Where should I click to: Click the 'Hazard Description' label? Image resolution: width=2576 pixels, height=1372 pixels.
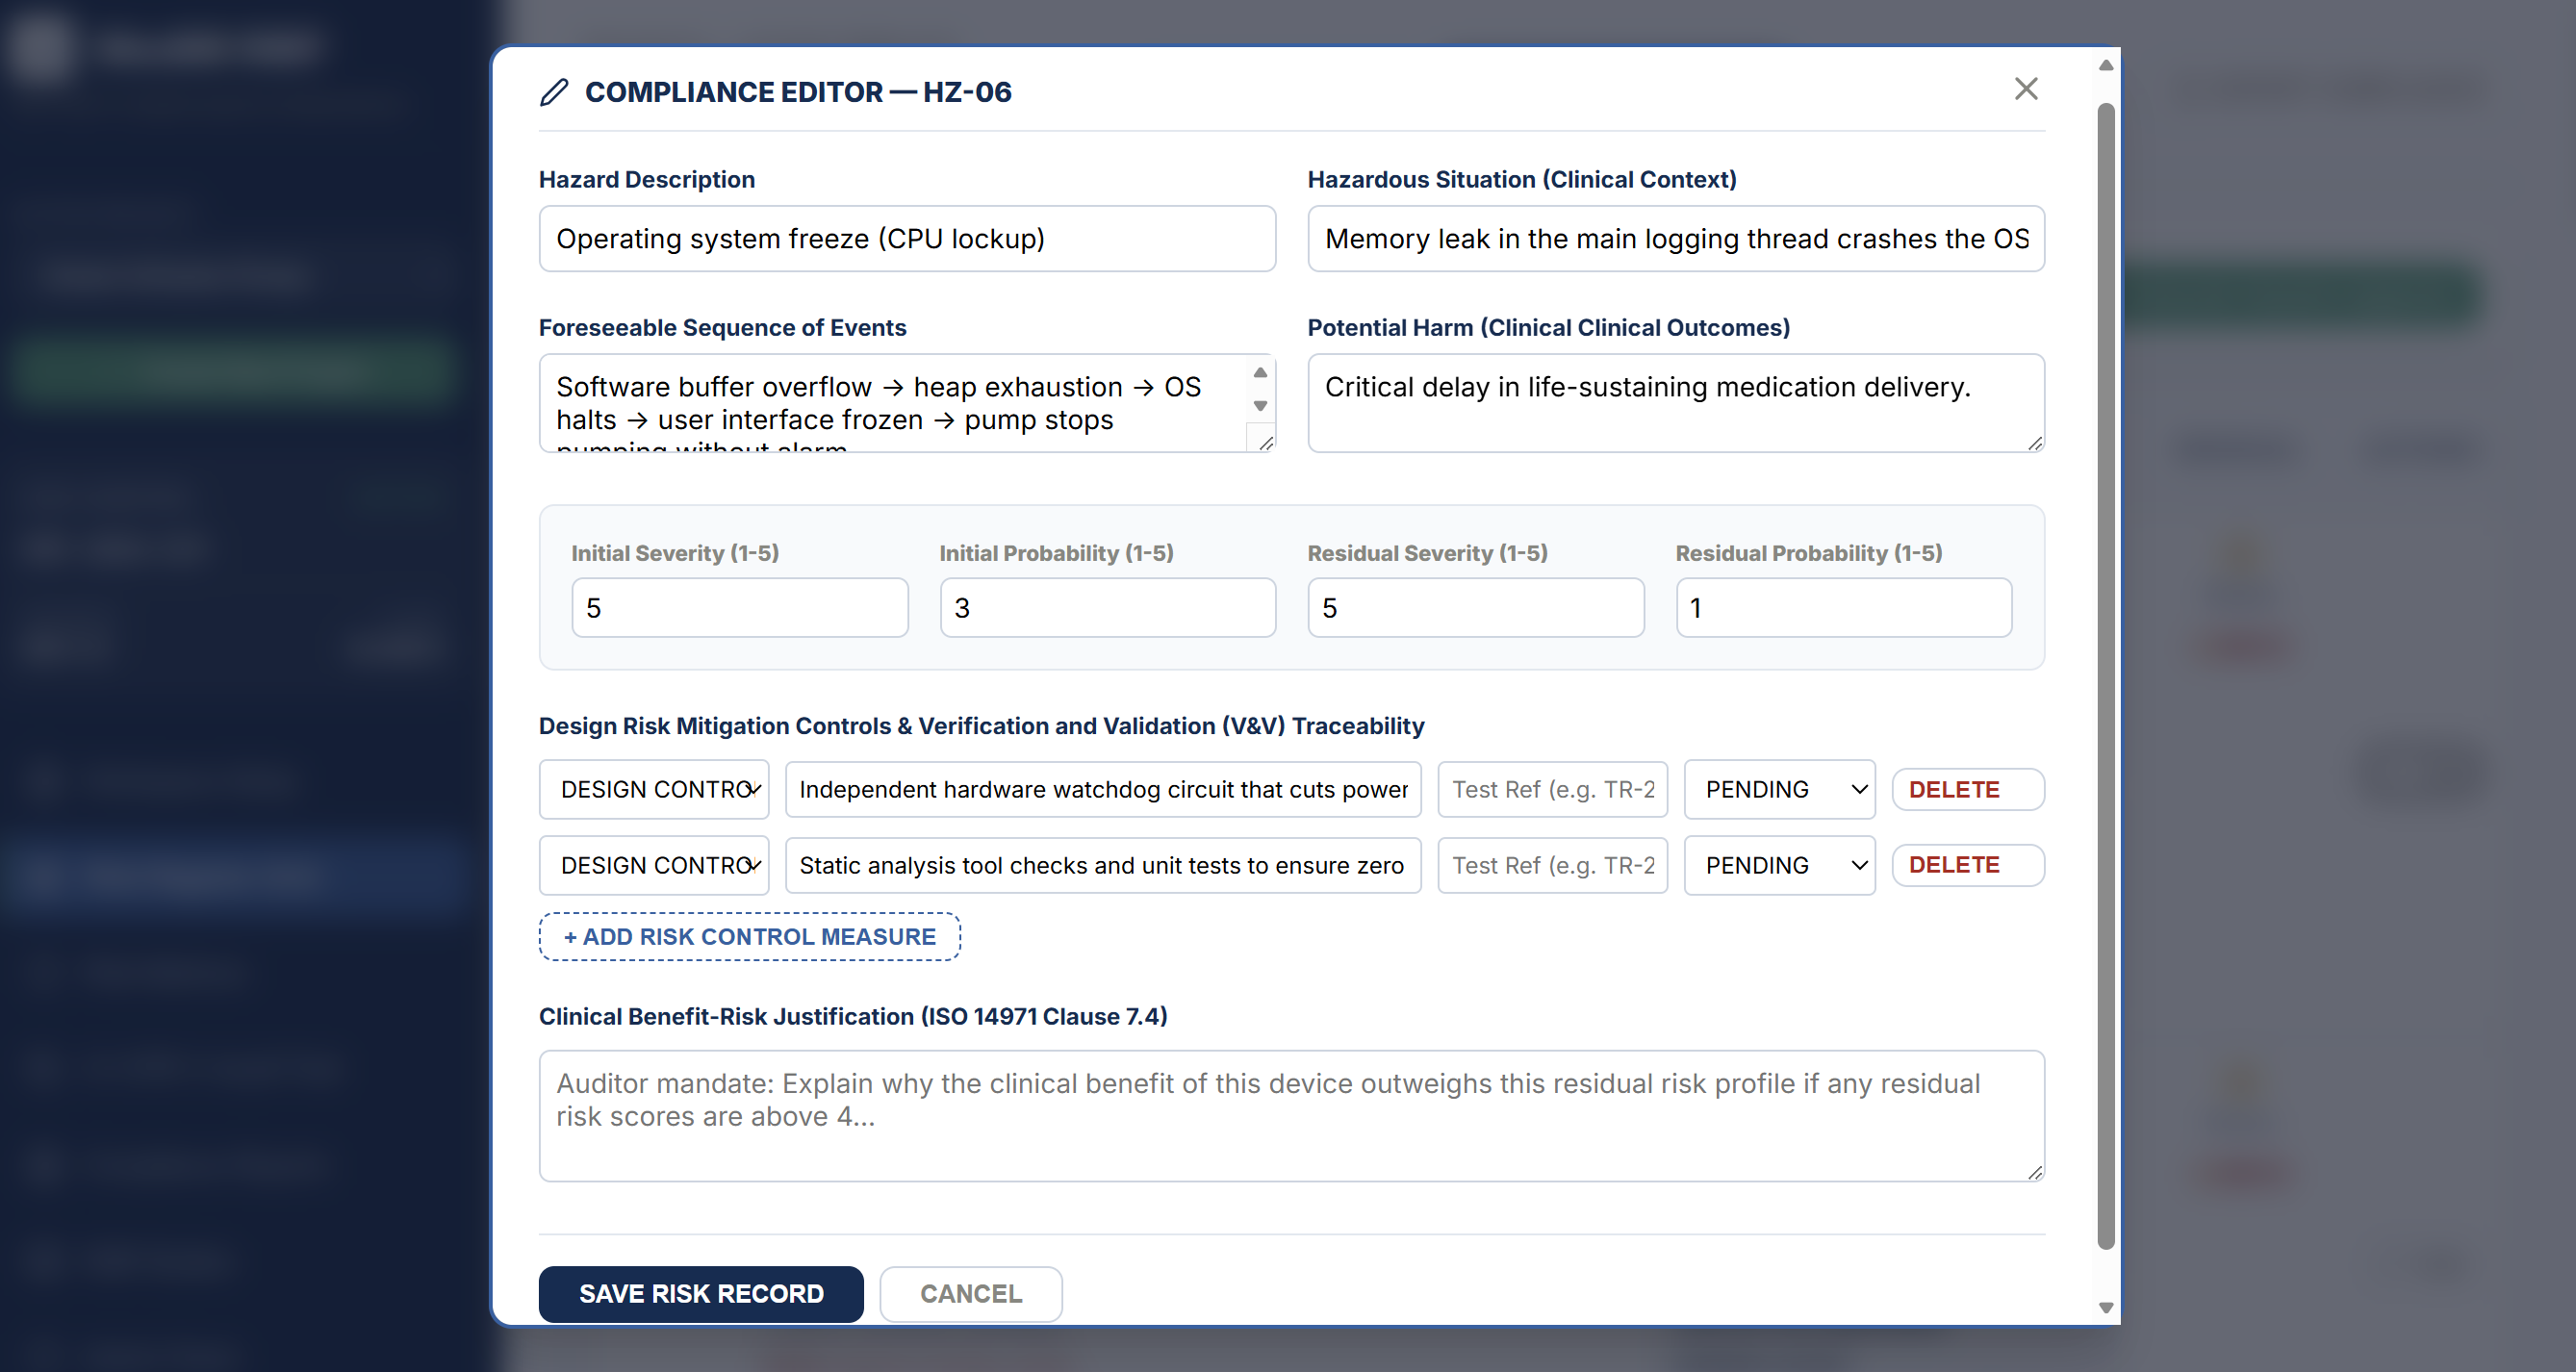pos(647,180)
